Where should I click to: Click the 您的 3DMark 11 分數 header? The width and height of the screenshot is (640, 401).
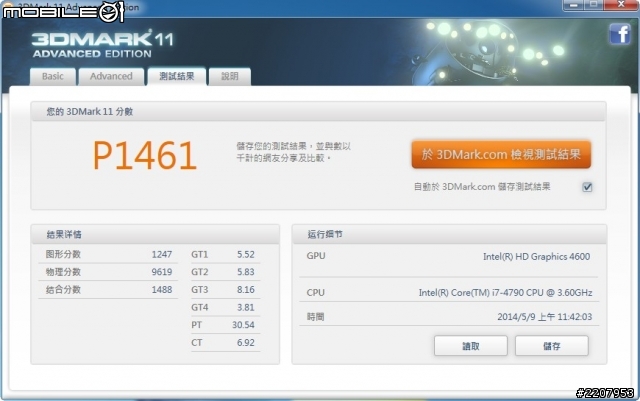coord(318,111)
